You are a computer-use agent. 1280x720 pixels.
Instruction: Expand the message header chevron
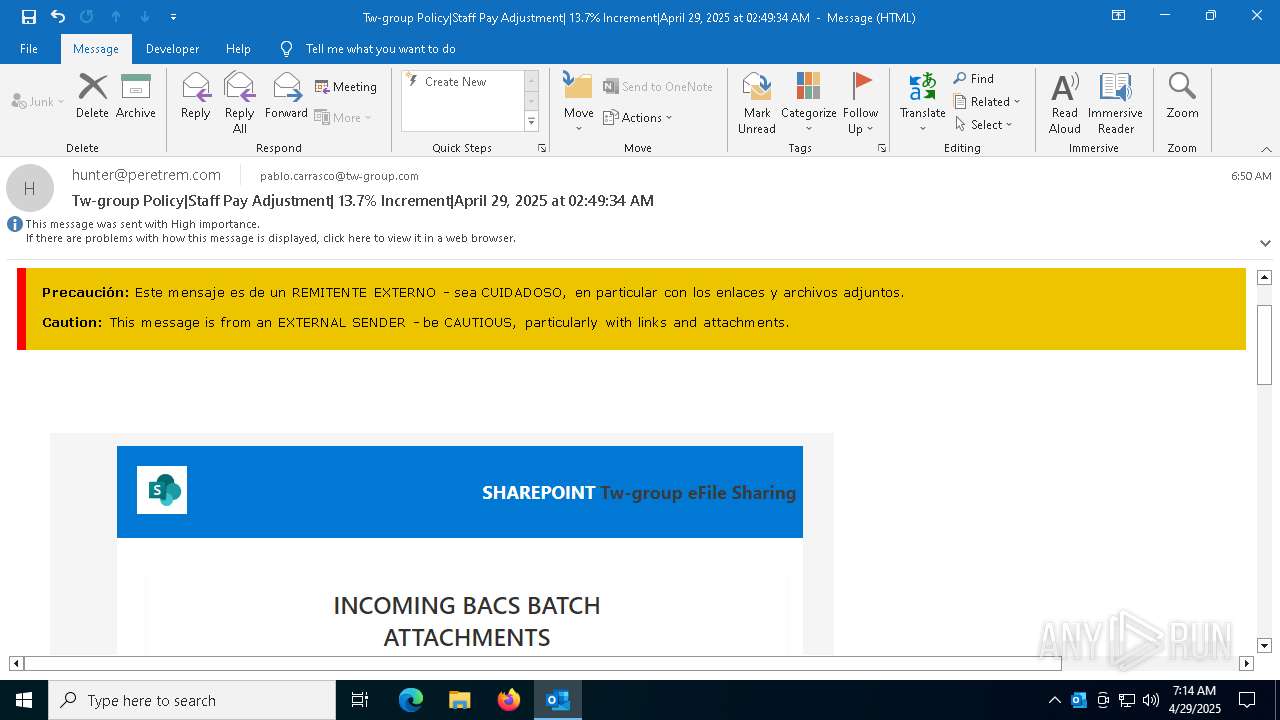(x=1265, y=243)
